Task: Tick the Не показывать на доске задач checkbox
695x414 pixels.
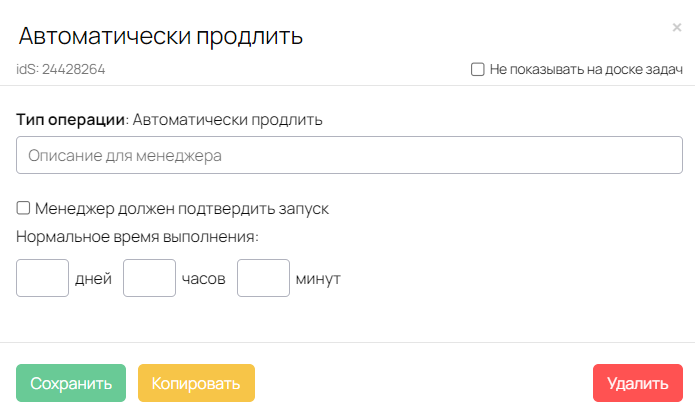Action: click(477, 69)
